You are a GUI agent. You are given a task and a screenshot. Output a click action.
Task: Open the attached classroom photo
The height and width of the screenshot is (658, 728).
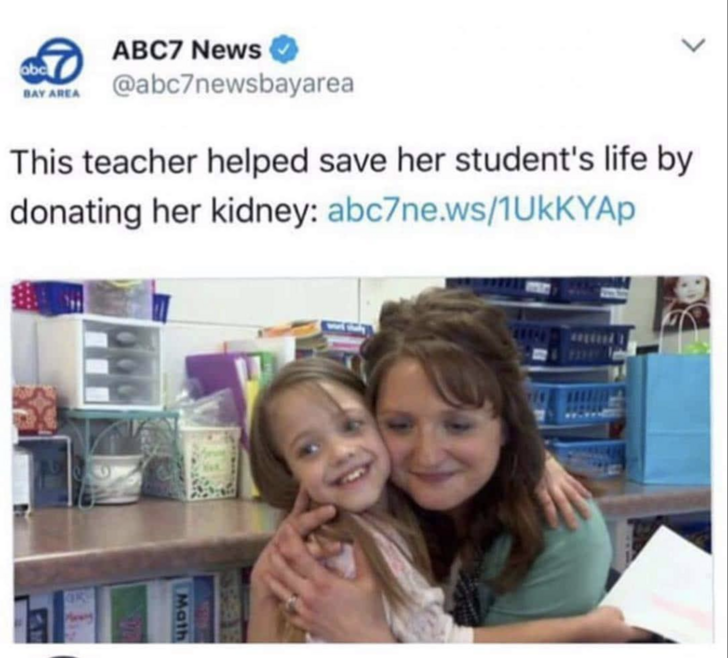(362, 459)
